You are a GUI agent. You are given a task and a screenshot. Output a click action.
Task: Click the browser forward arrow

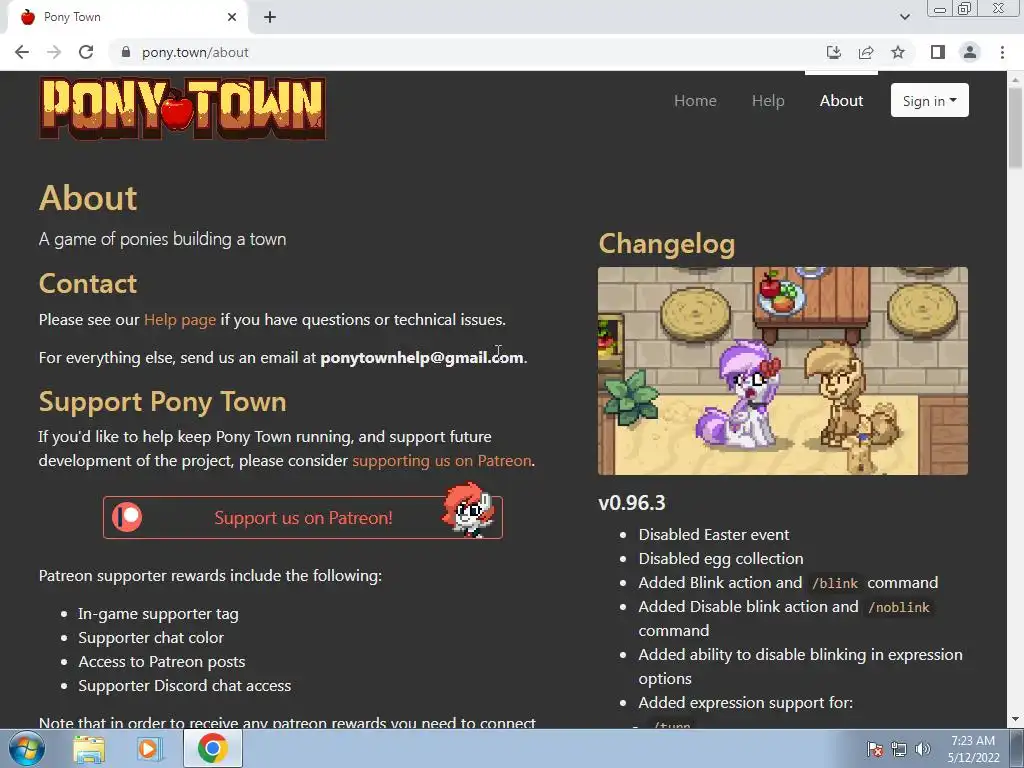(54, 52)
